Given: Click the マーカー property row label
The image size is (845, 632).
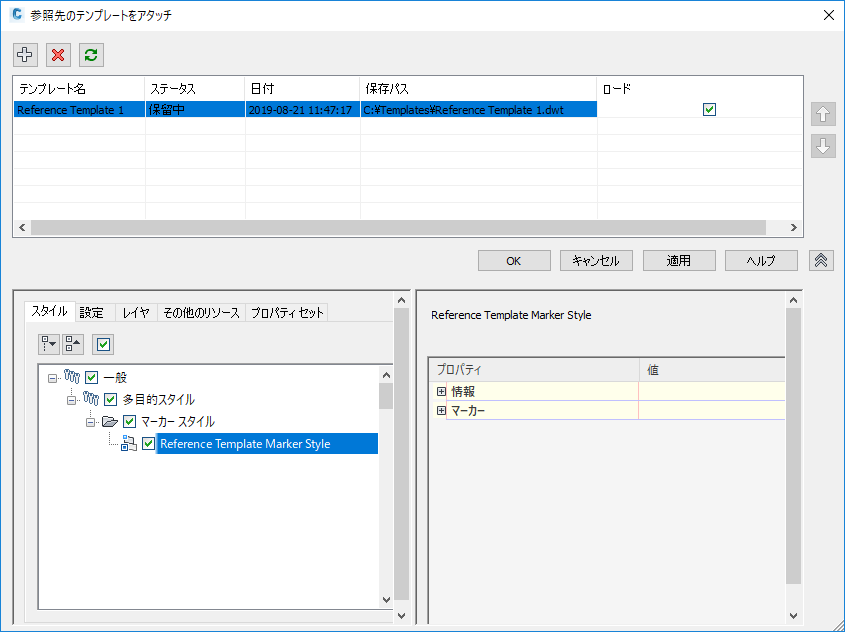Looking at the screenshot, I should (468, 411).
